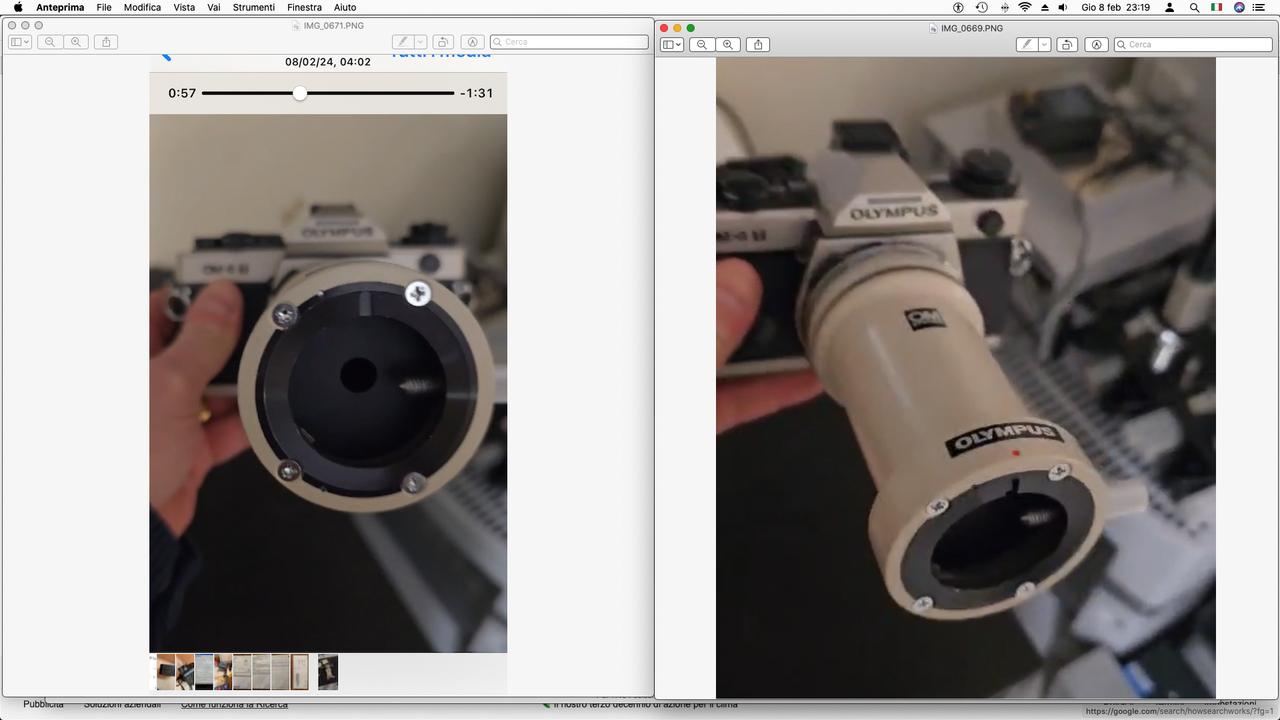Open the Aiuto menu

pyautogui.click(x=345, y=7)
